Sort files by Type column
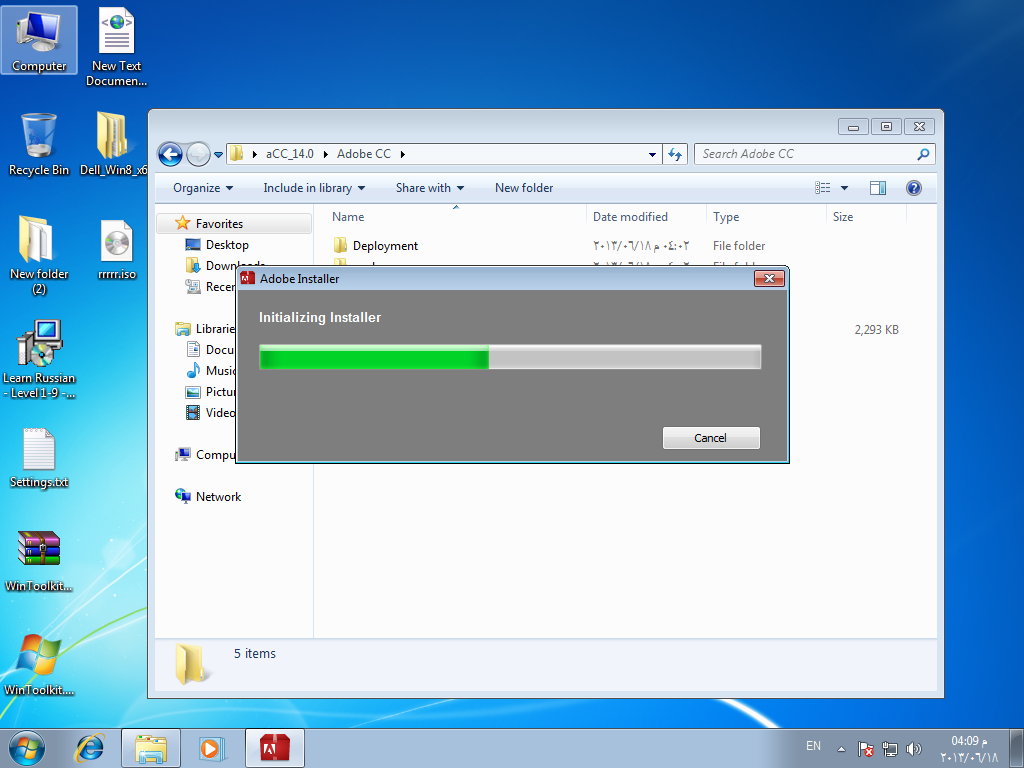 (x=767, y=217)
